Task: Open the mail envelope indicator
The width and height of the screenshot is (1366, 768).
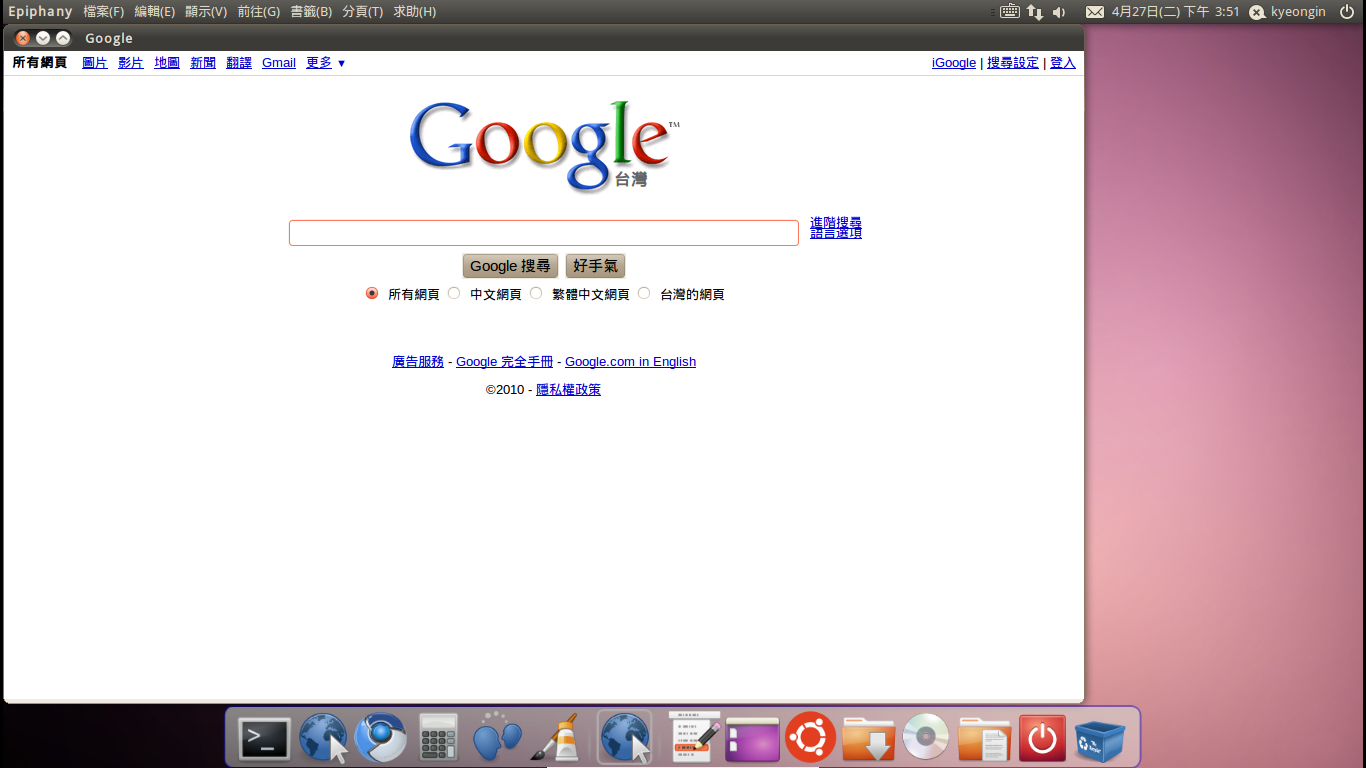Action: (x=1095, y=12)
